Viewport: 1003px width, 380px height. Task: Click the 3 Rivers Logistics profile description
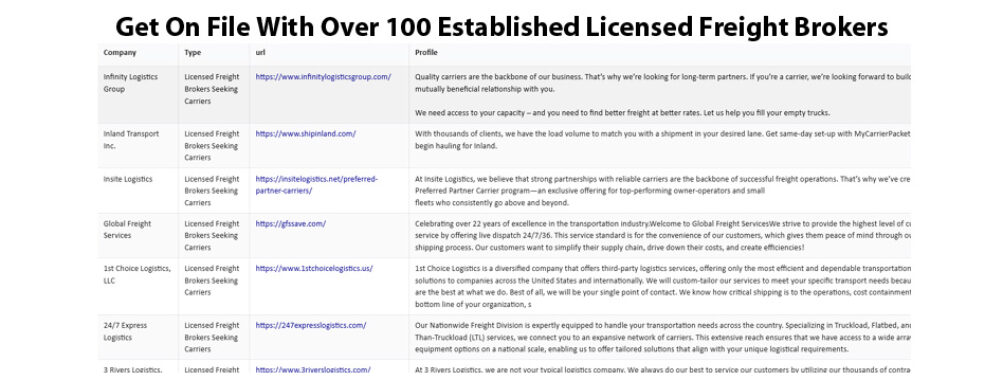662,370
